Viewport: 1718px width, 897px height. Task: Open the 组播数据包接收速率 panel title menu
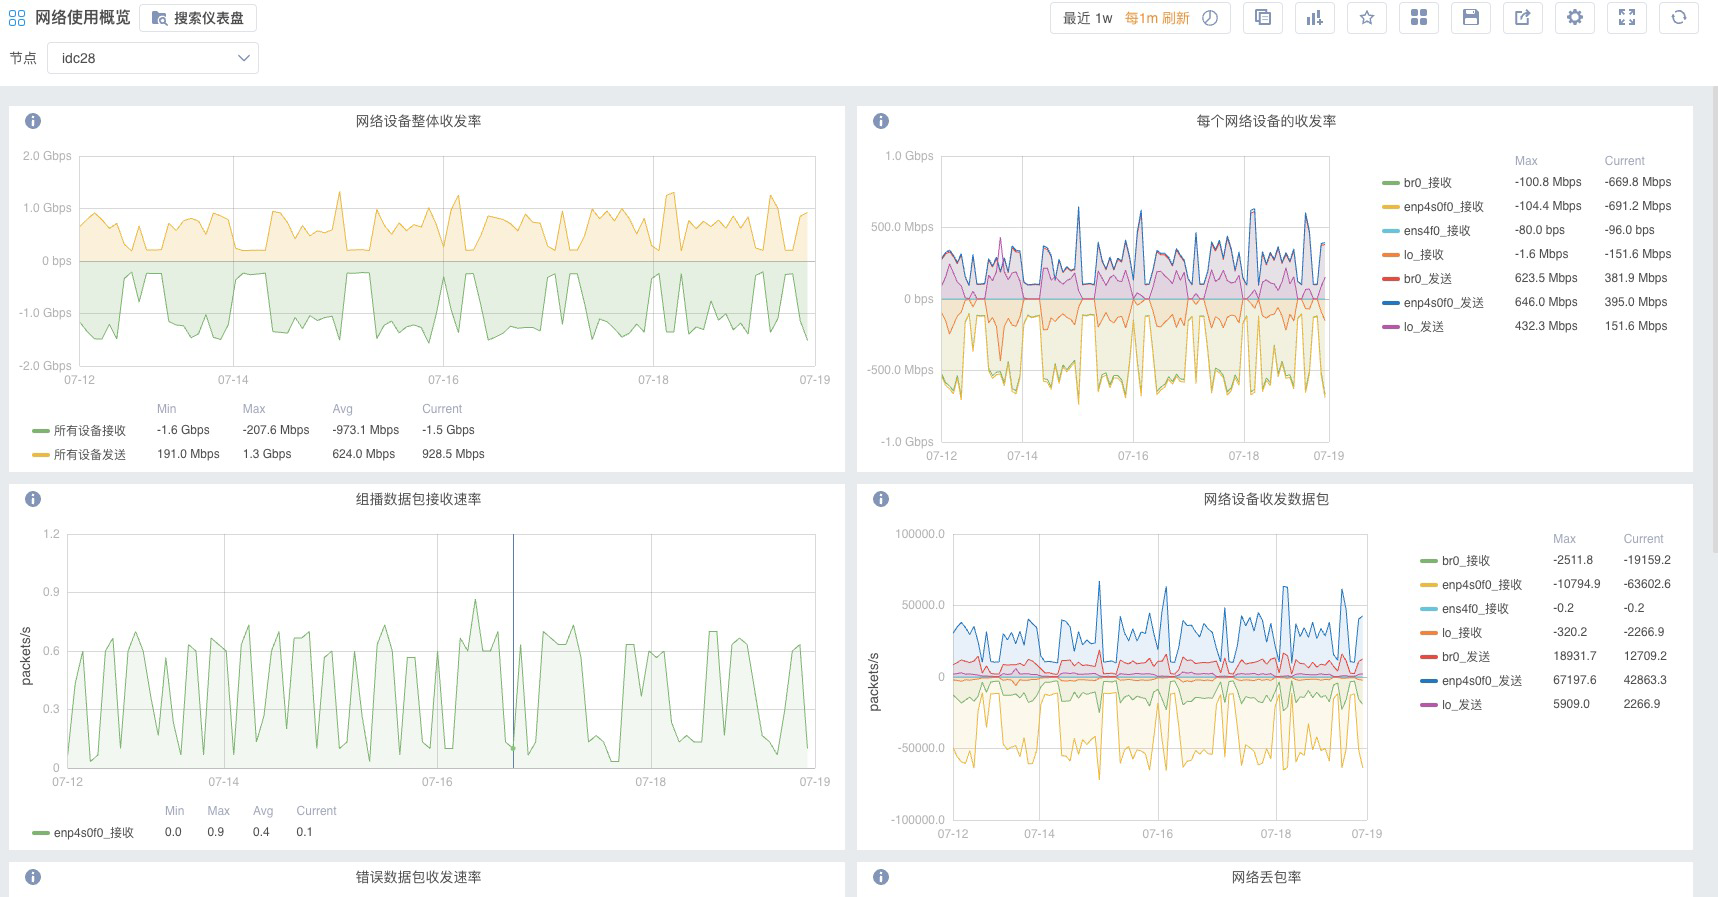tap(418, 499)
